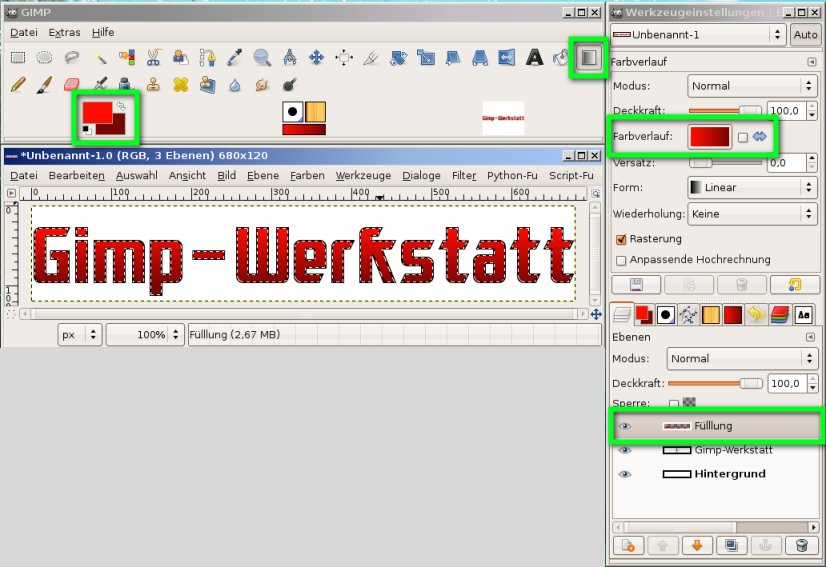Hide the Hintergrund layer
The image size is (826, 567).
pyautogui.click(x=625, y=474)
